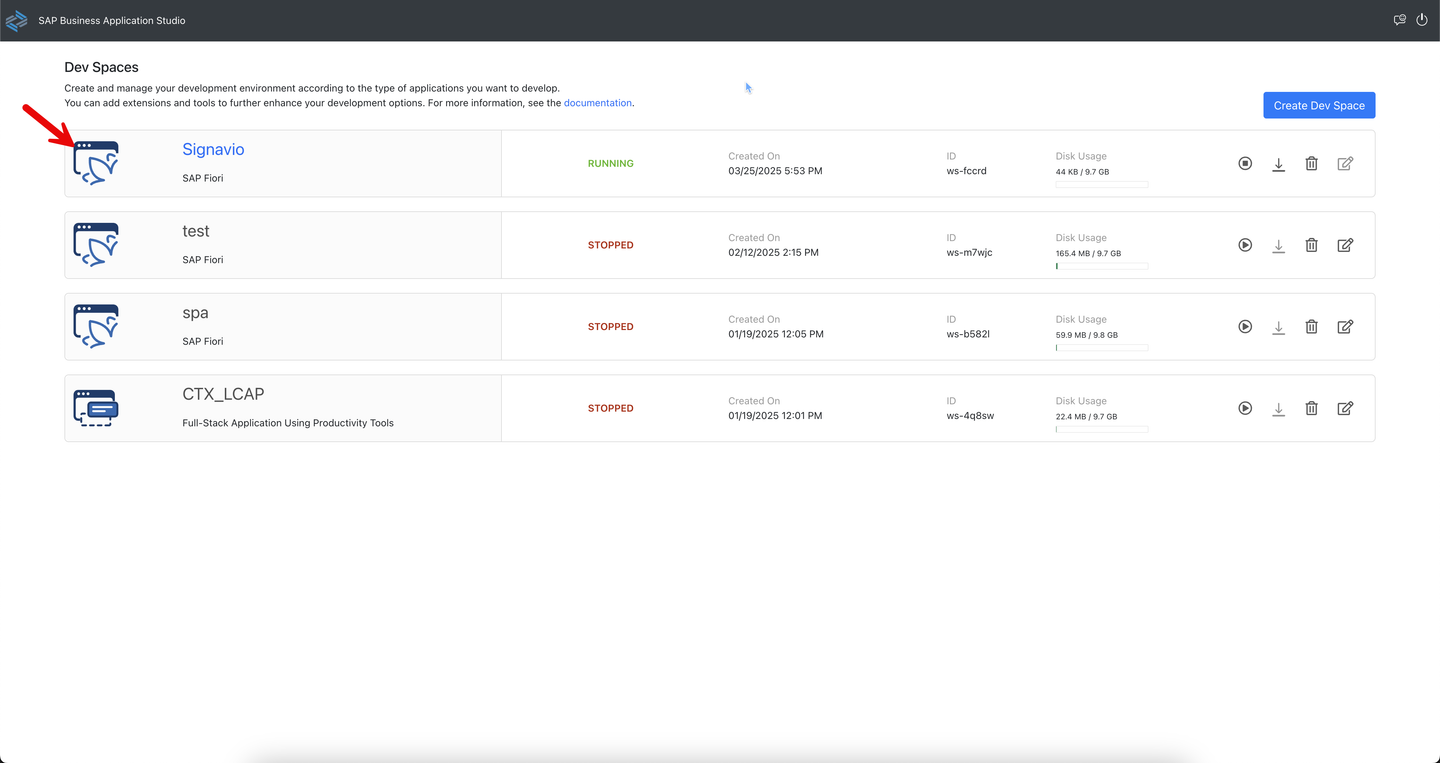Edit the Signavio dev space
Image resolution: width=1440 pixels, height=763 pixels.
[x=1345, y=163]
